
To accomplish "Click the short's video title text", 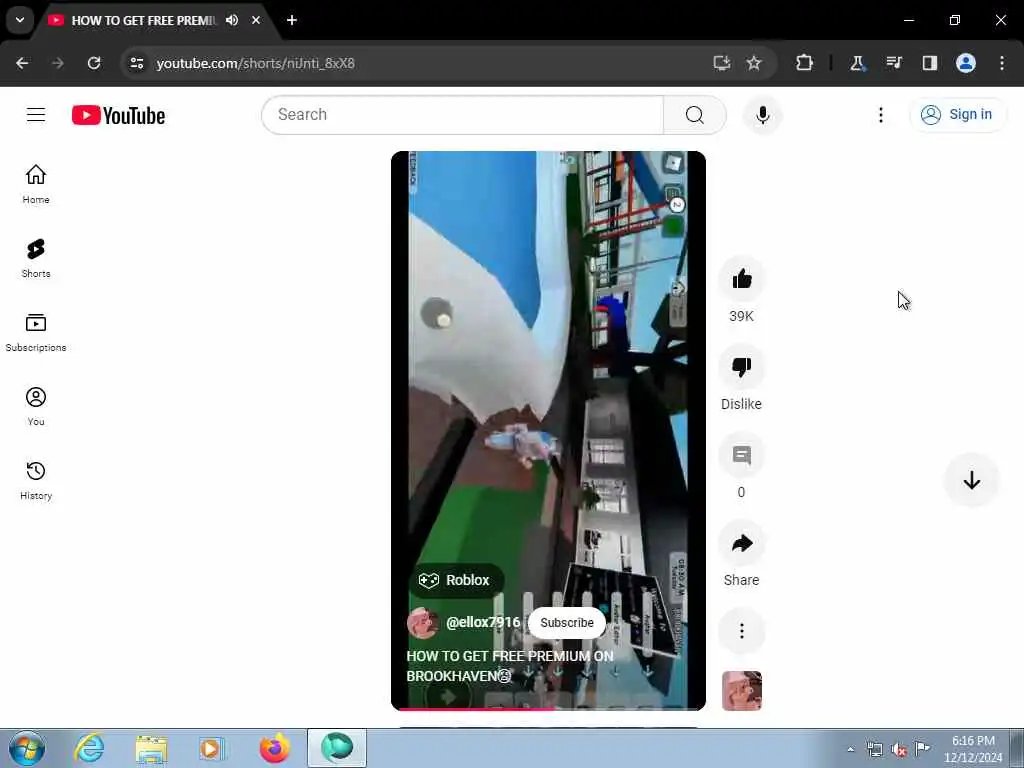I will point(509,665).
